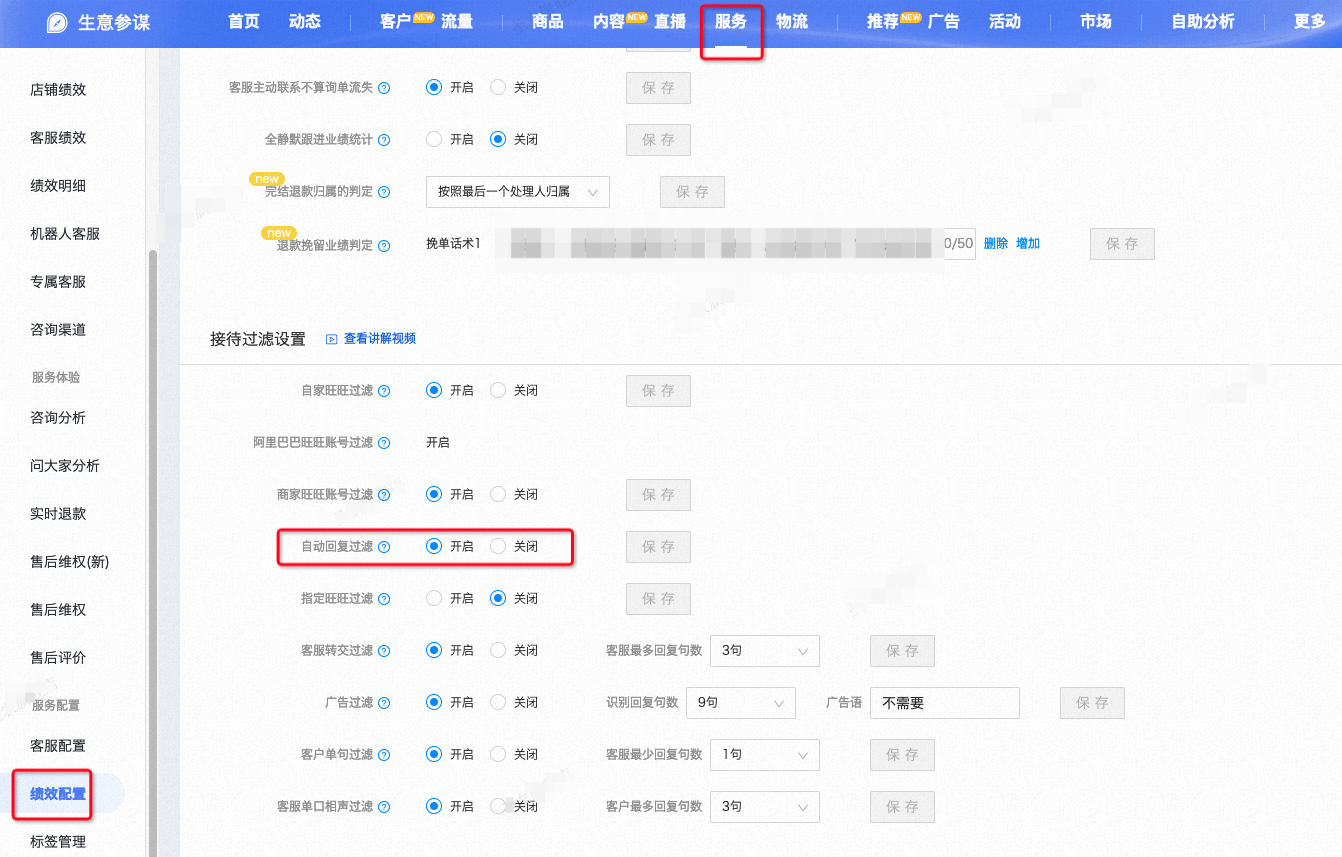The image size is (1342, 857).
Task: Open 客服绩效 in the sidebar
Action: (58, 138)
